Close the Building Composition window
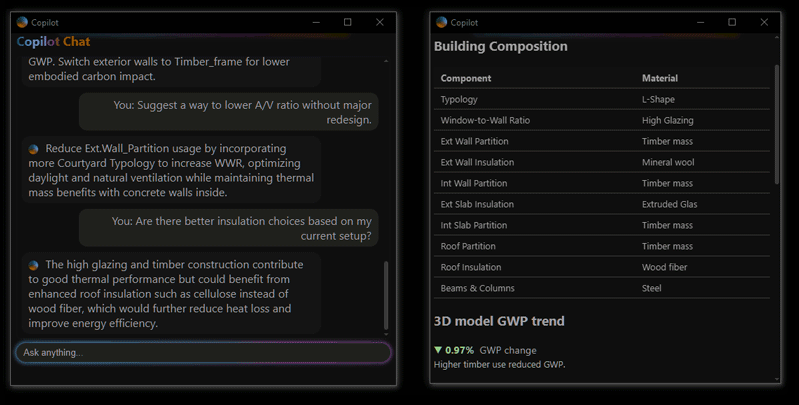799x405 pixels. [764, 22]
